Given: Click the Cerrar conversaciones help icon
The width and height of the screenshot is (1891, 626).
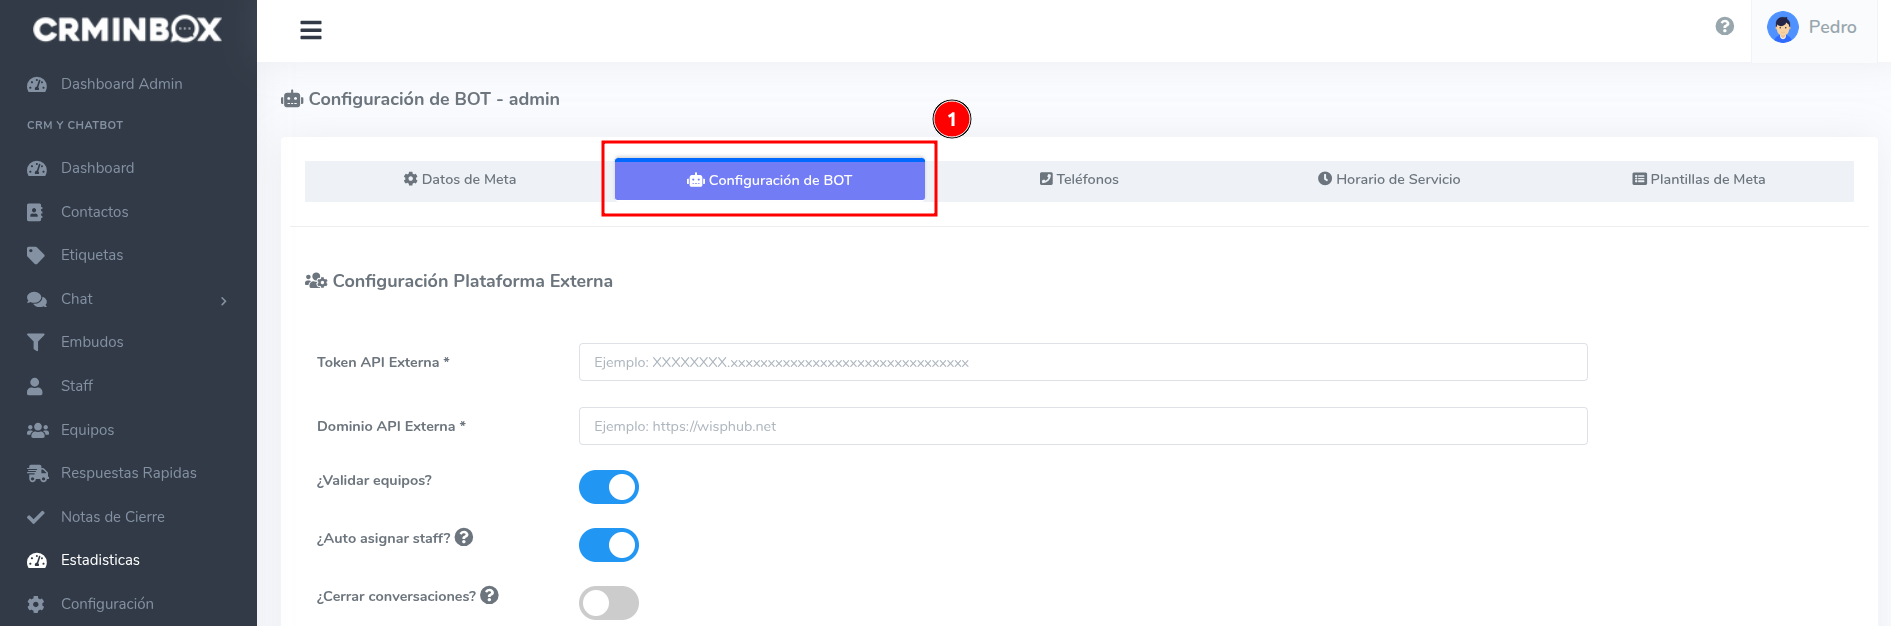Looking at the screenshot, I should 489,595.
